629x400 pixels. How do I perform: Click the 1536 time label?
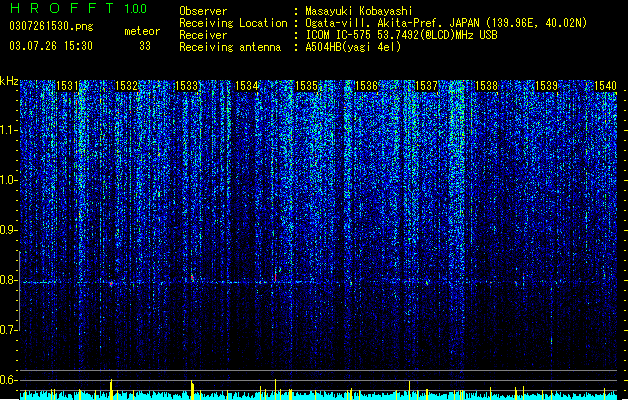click(366, 86)
